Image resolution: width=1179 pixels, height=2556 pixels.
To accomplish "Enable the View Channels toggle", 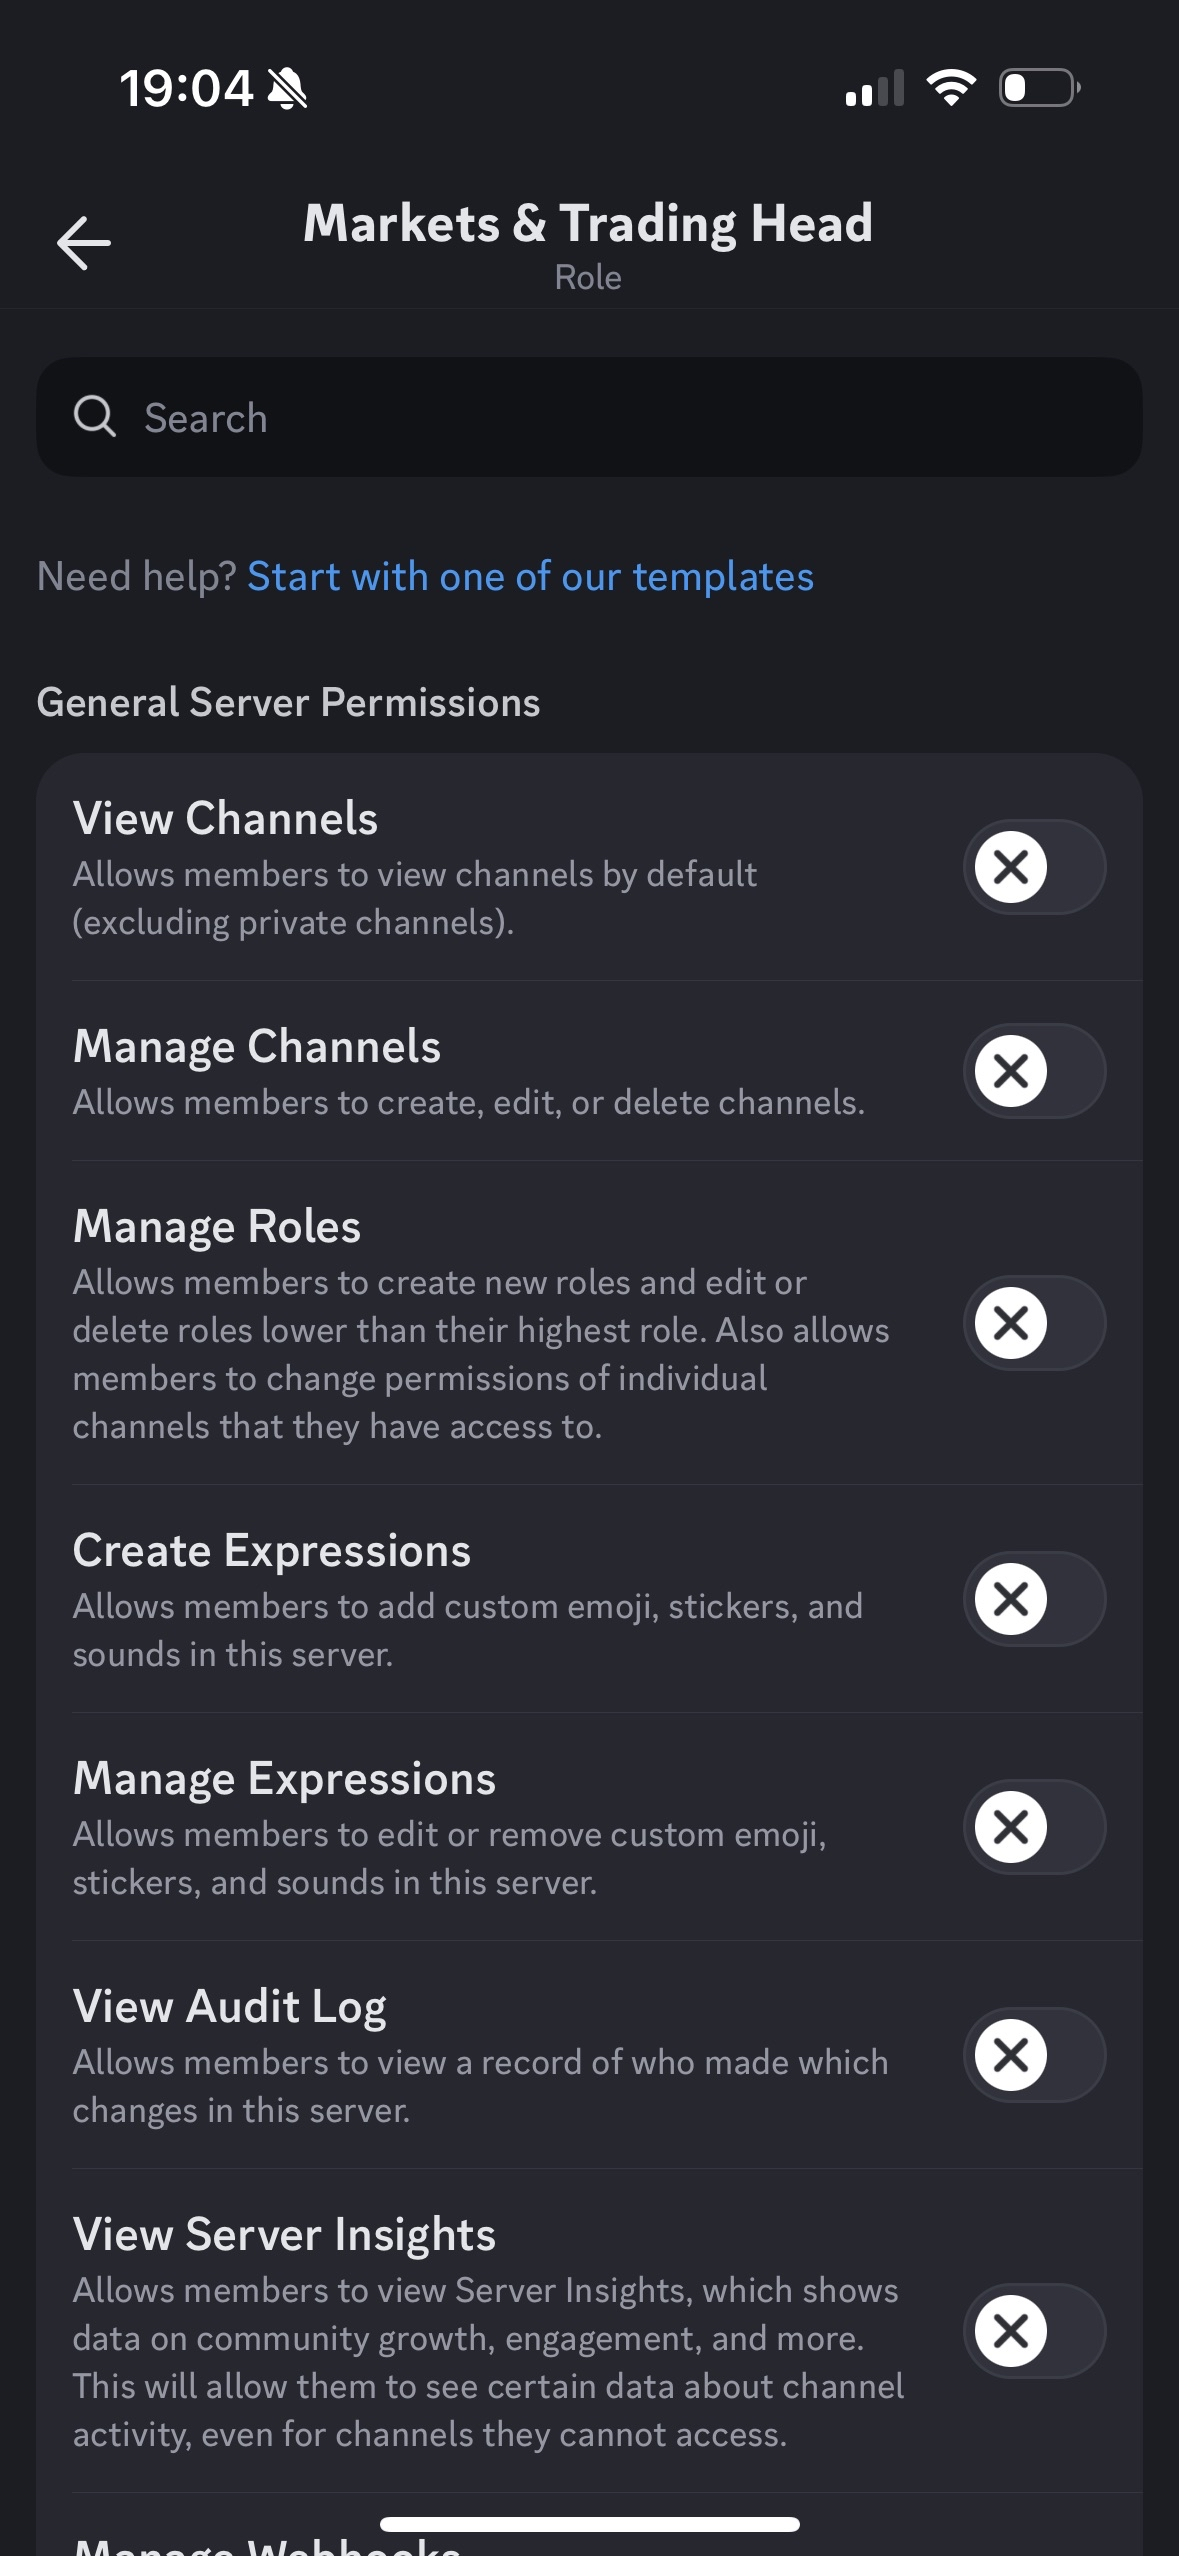I will [1034, 867].
